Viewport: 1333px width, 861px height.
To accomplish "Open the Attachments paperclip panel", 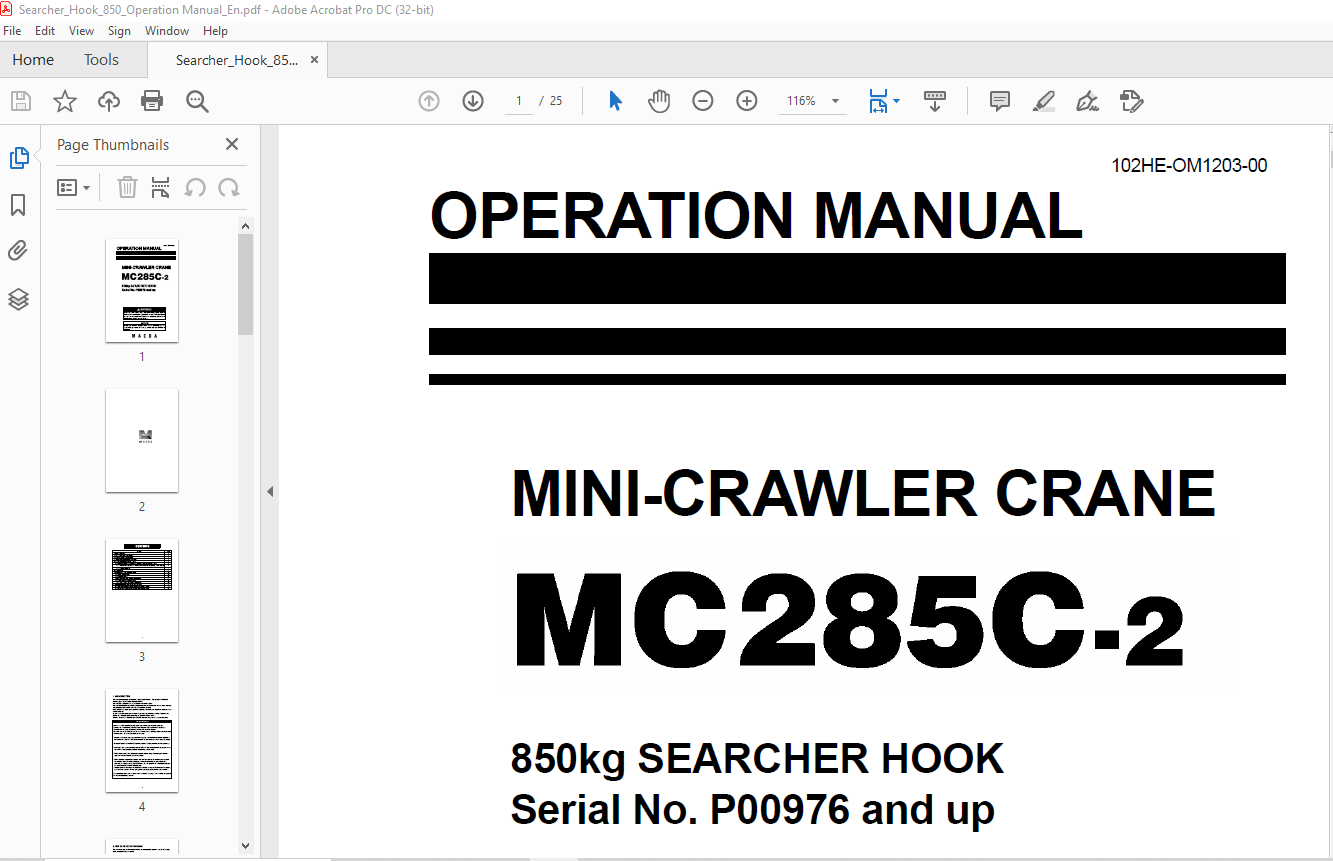I will [18, 251].
